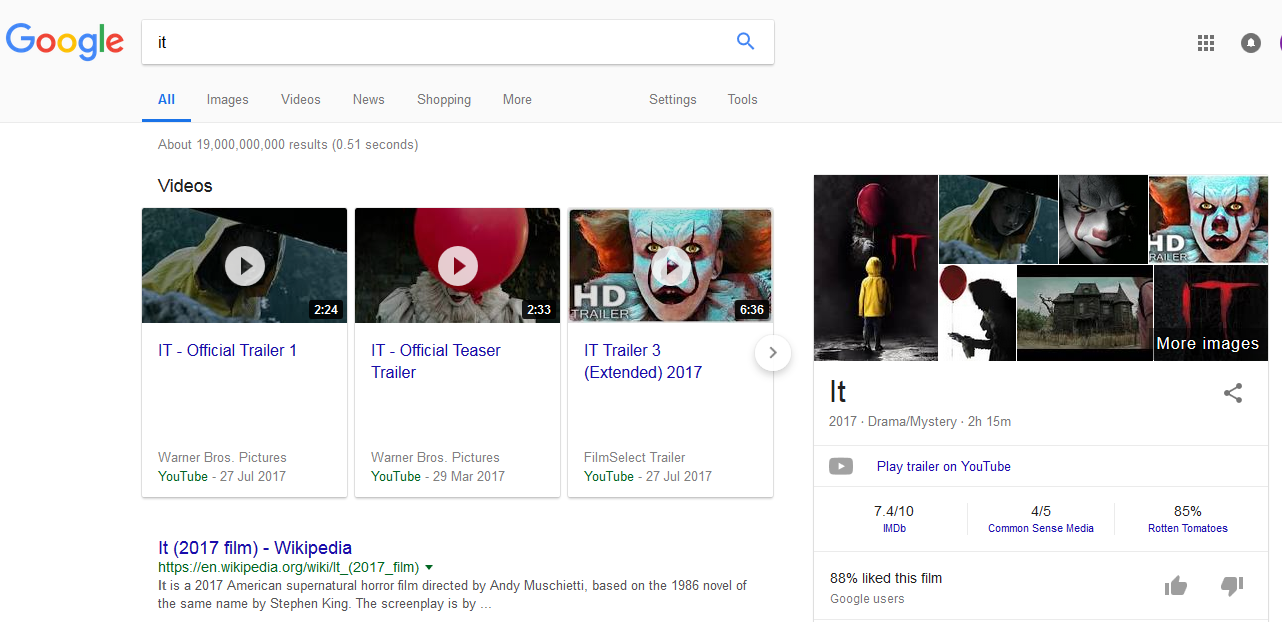Click the thumbs down icon
This screenshot has width=1282, height=622.
tap(1232, 586)
